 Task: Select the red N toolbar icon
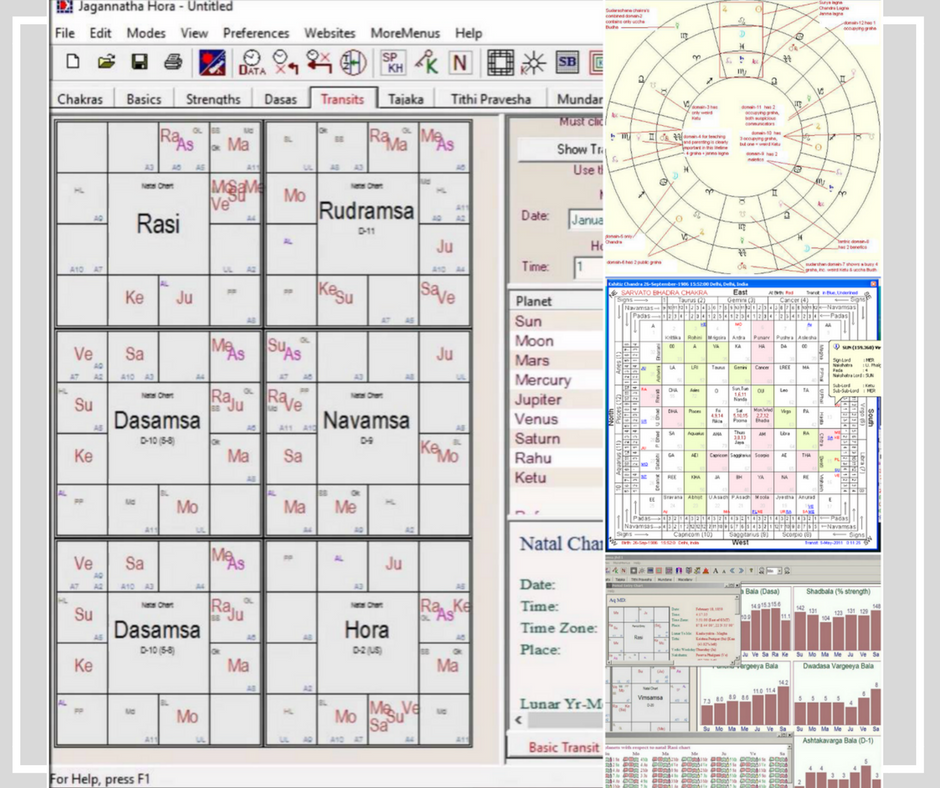[x=460, y=63]
